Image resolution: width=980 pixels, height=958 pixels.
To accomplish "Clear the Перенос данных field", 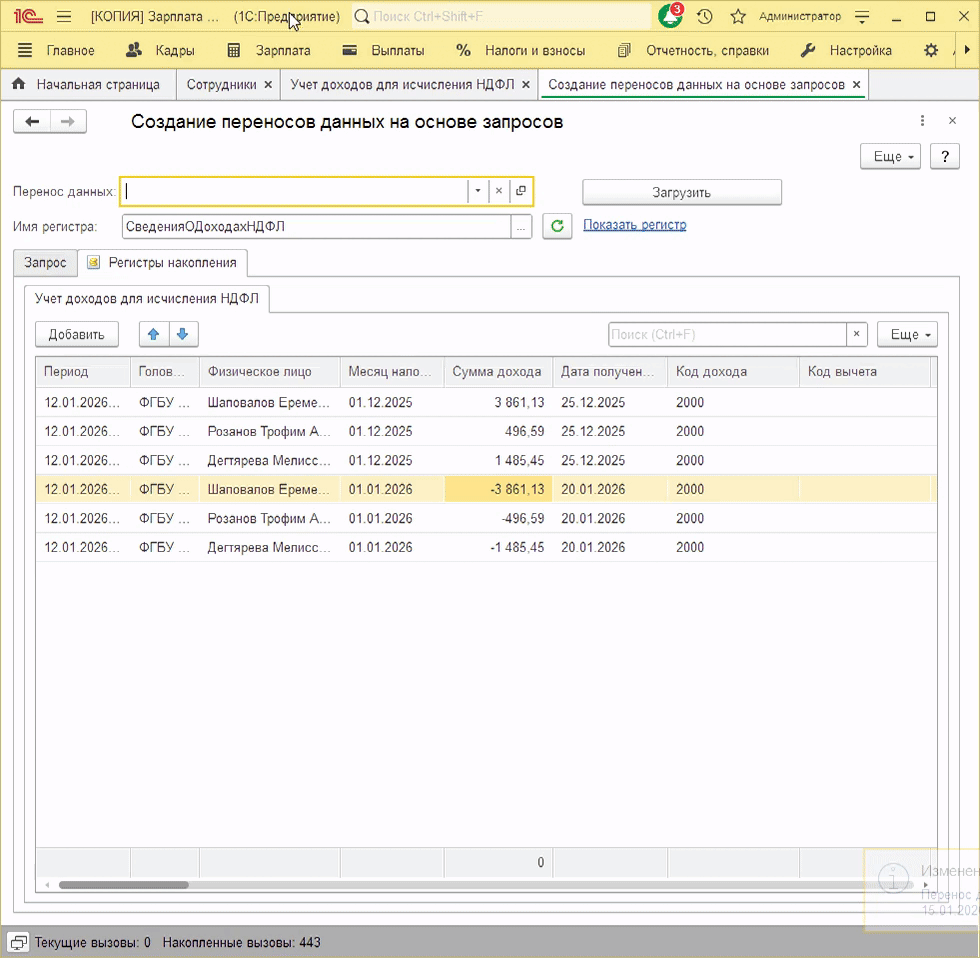I will pyautogui.click(x=499, y=191).
